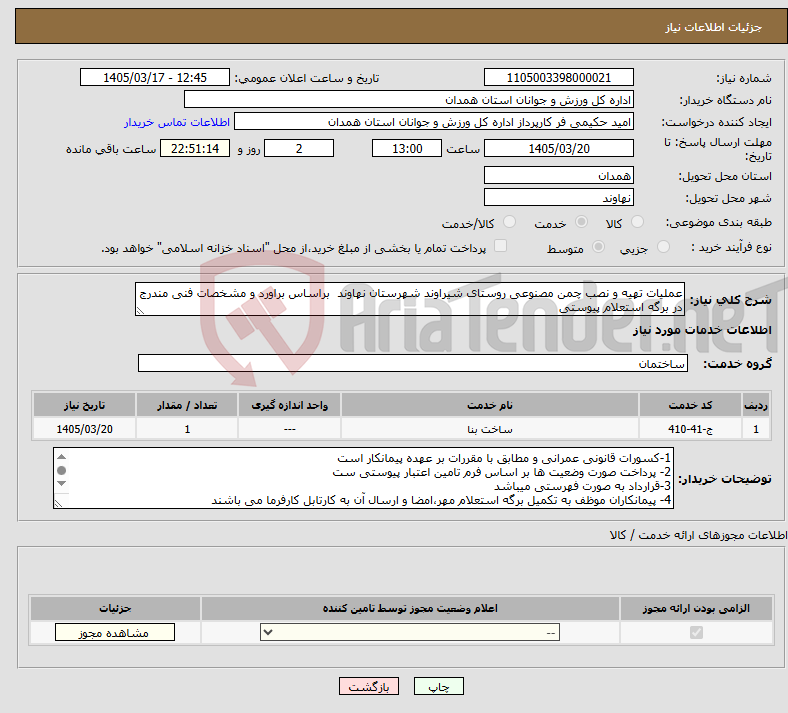The width and height of the screenshot is (788, 713).
Task: Select the کالا/خدمت radio button
Action: (x=510, y=222)
